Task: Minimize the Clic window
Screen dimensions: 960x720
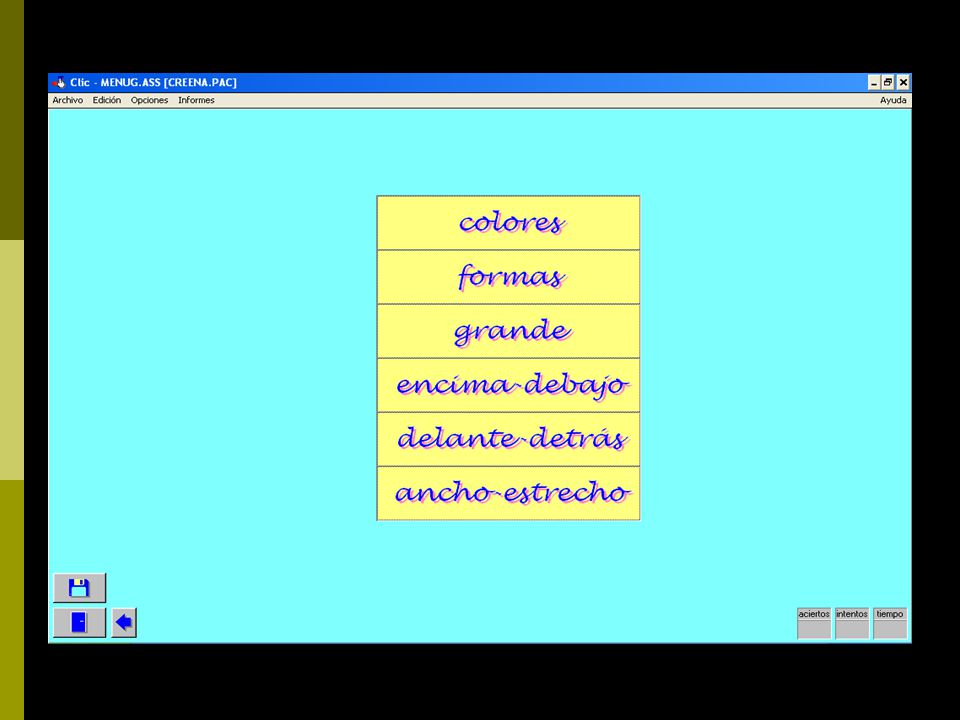Action: 874,83
